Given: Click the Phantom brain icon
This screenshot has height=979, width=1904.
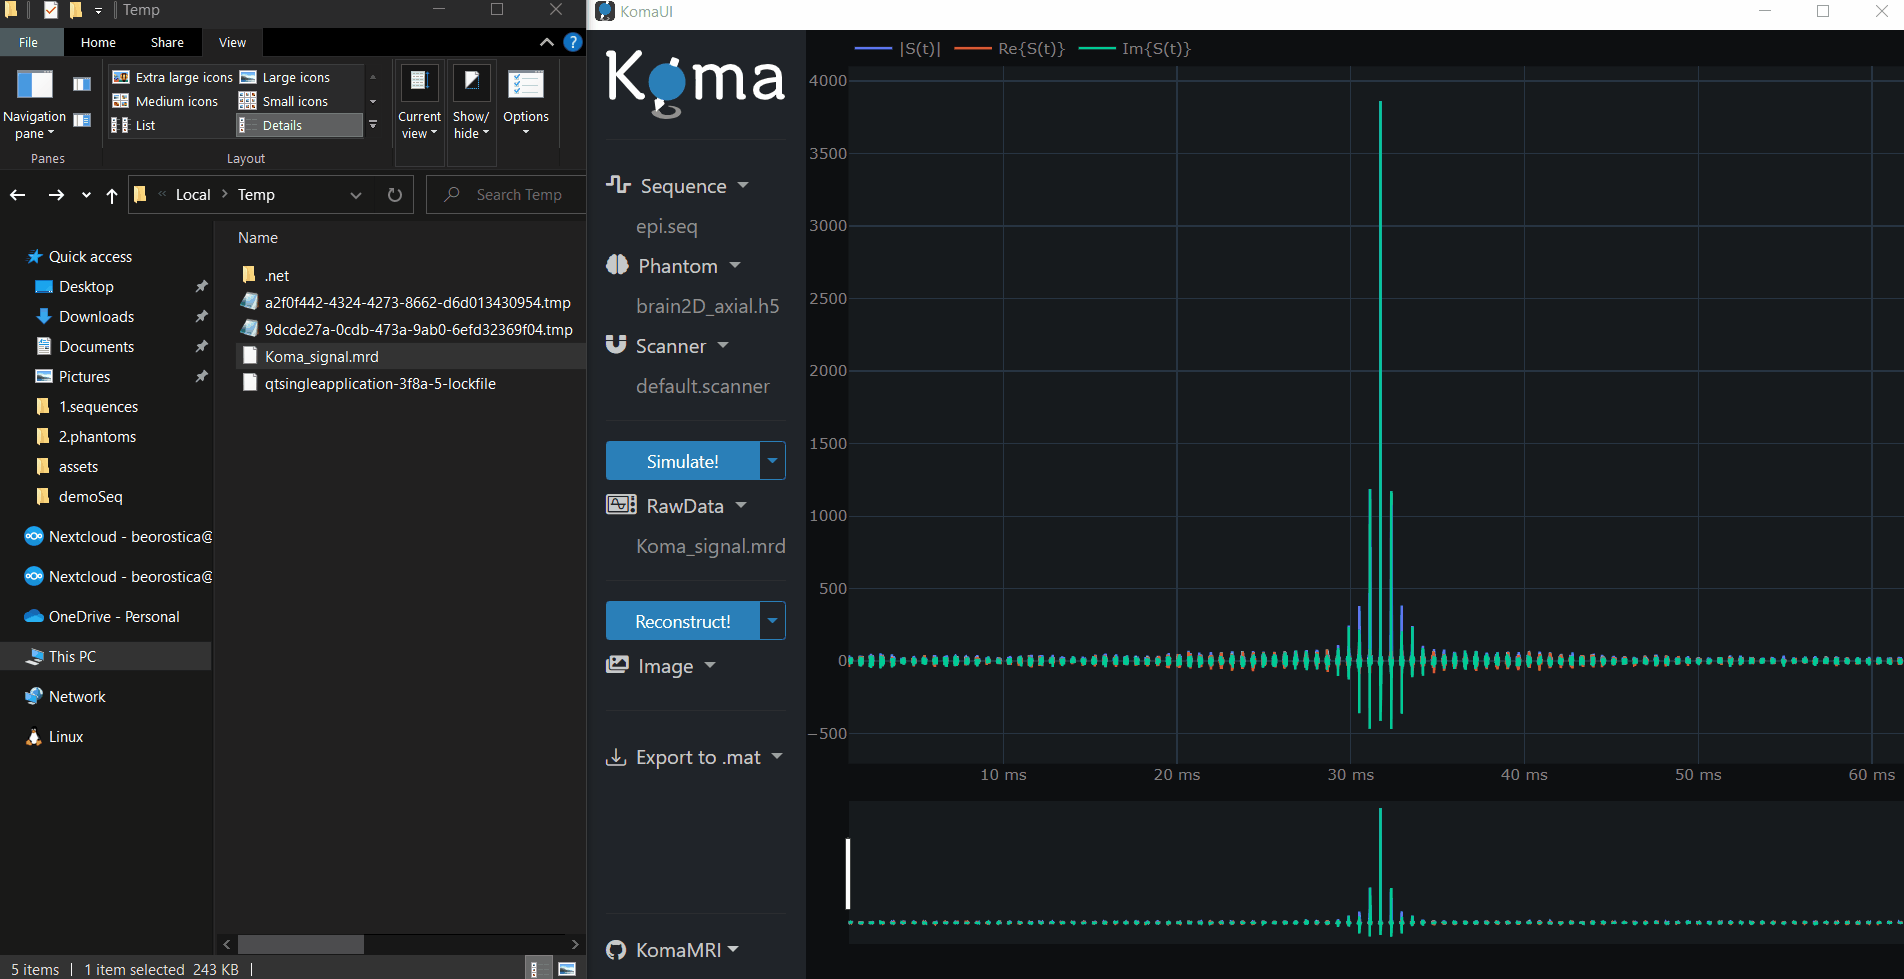Looking at the screenshot, I should tap(617, 265).
